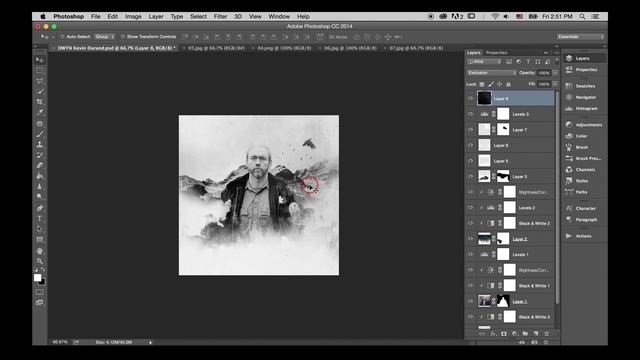Select the Rectangular Marquee tool

click(x=40, y=70)
